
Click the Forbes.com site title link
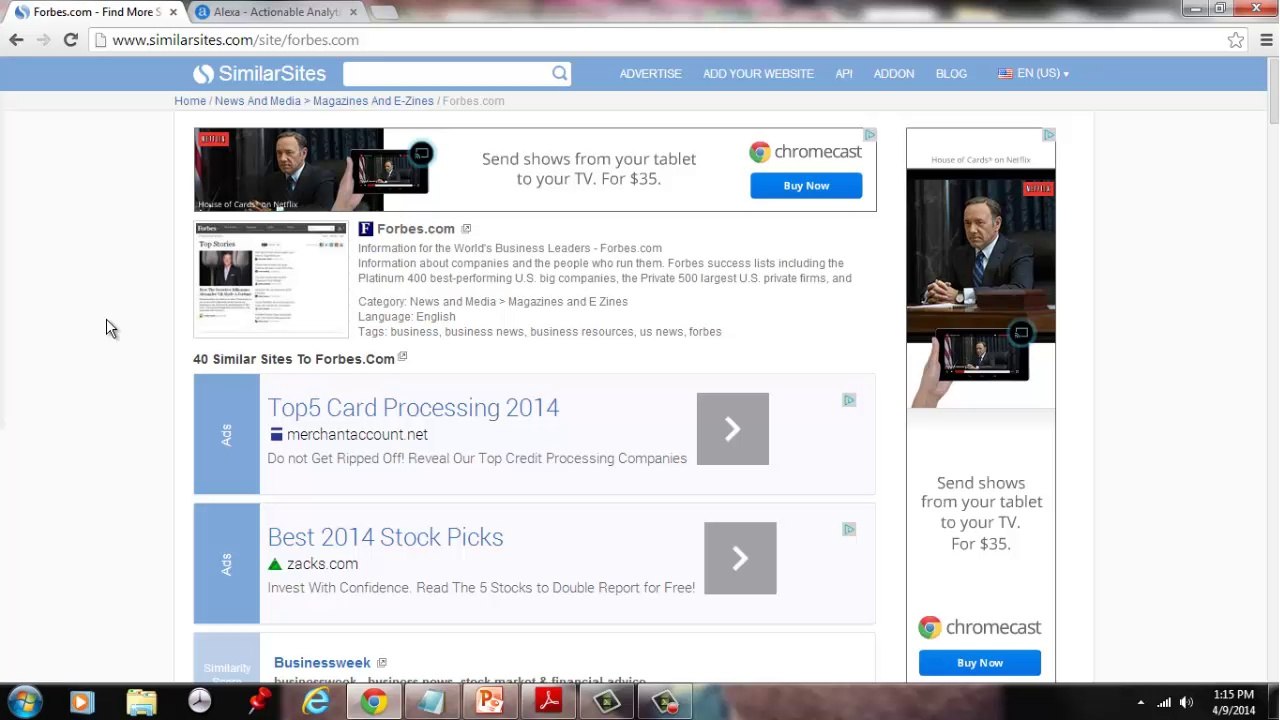[415, 229]
